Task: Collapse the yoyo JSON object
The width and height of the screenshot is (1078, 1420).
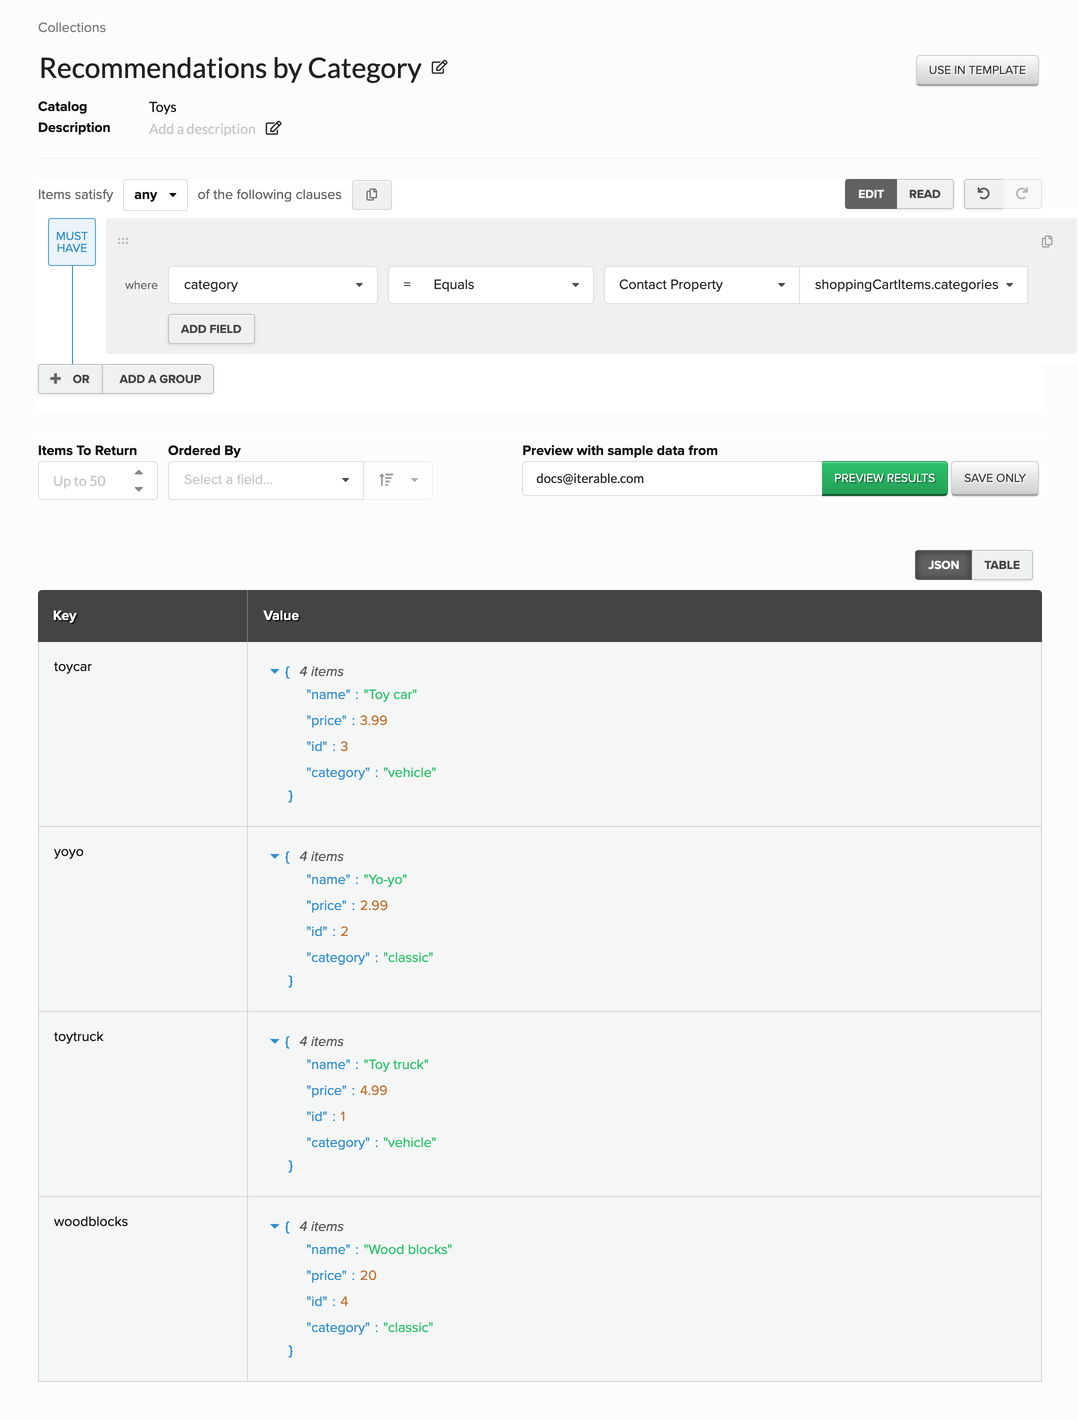Action: (275, 856)
